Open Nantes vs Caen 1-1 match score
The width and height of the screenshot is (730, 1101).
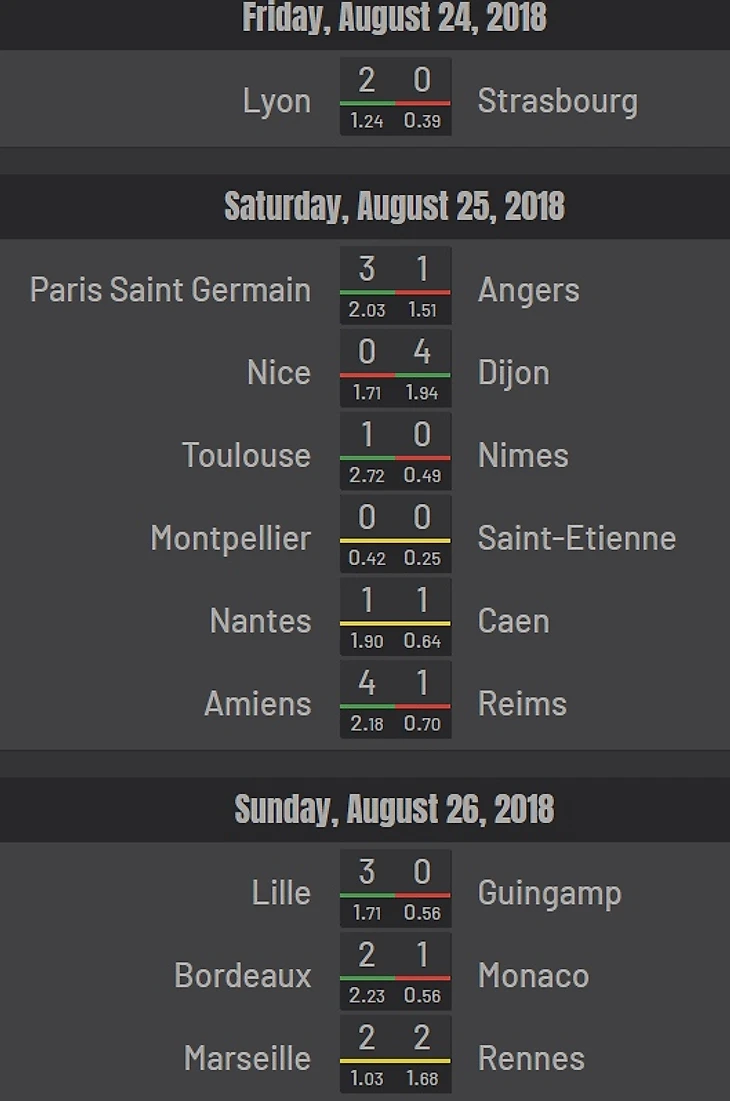point(395,616)
